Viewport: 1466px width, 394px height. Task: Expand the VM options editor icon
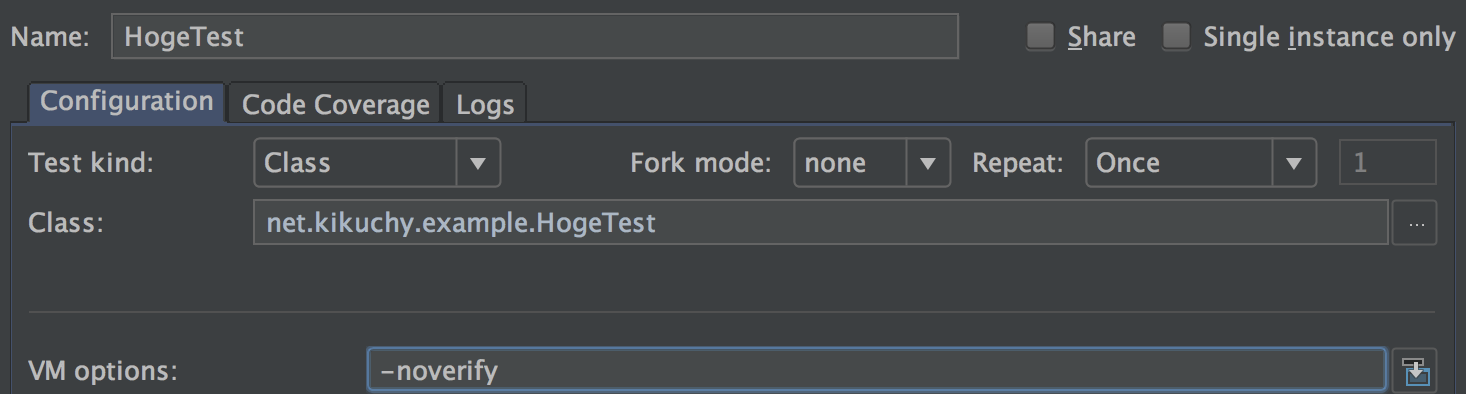point(1415,370)
